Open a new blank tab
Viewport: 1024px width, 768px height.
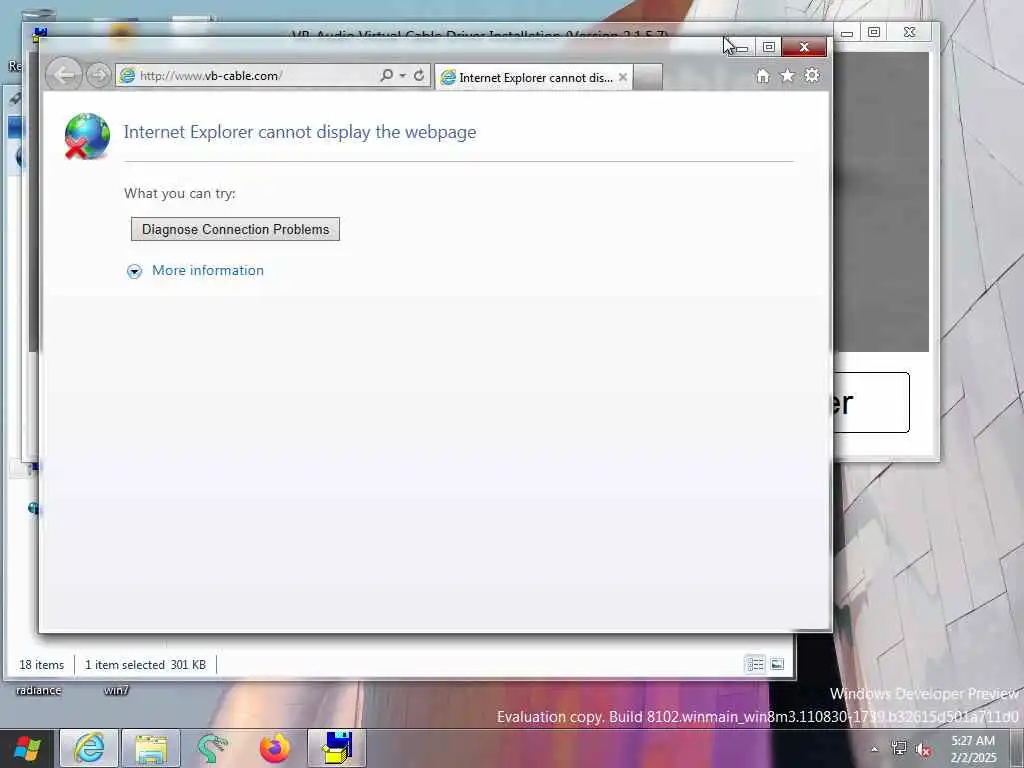tap(648, 77)
